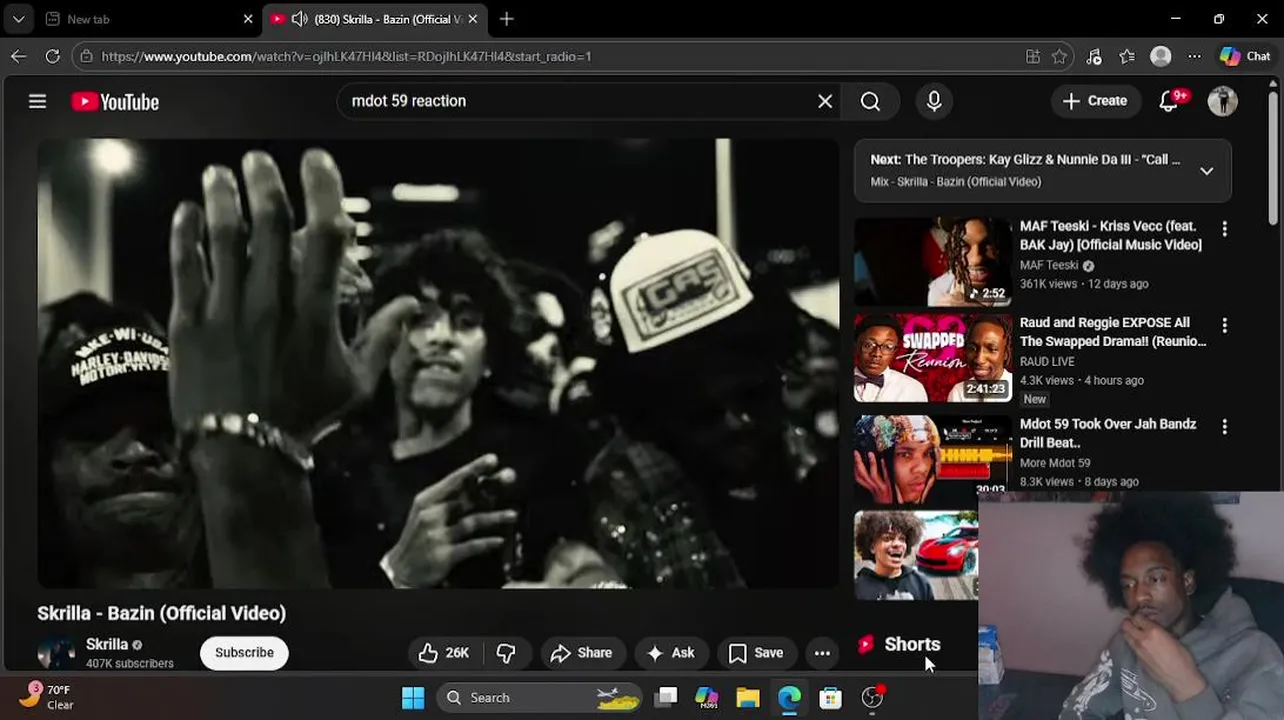This screenshot has width=1284, height=720.
Task: Close the Skrilla - Bazin browser tab
Action: point(473,19)
